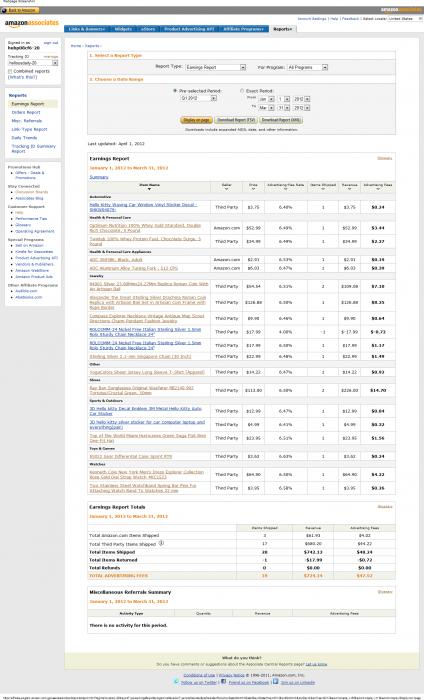Open Conditions of Use footer link
The width and height of the screenshot is (424, 700).
tap(199, 675)
